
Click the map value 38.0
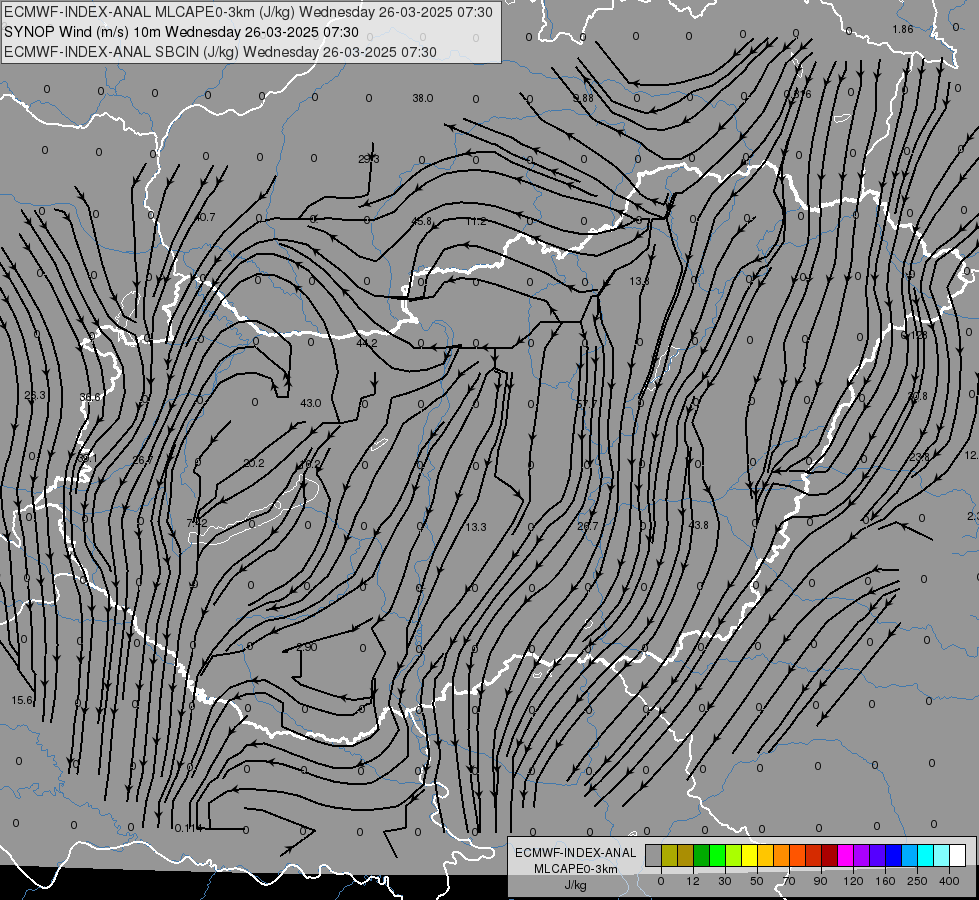pos(423,98)
